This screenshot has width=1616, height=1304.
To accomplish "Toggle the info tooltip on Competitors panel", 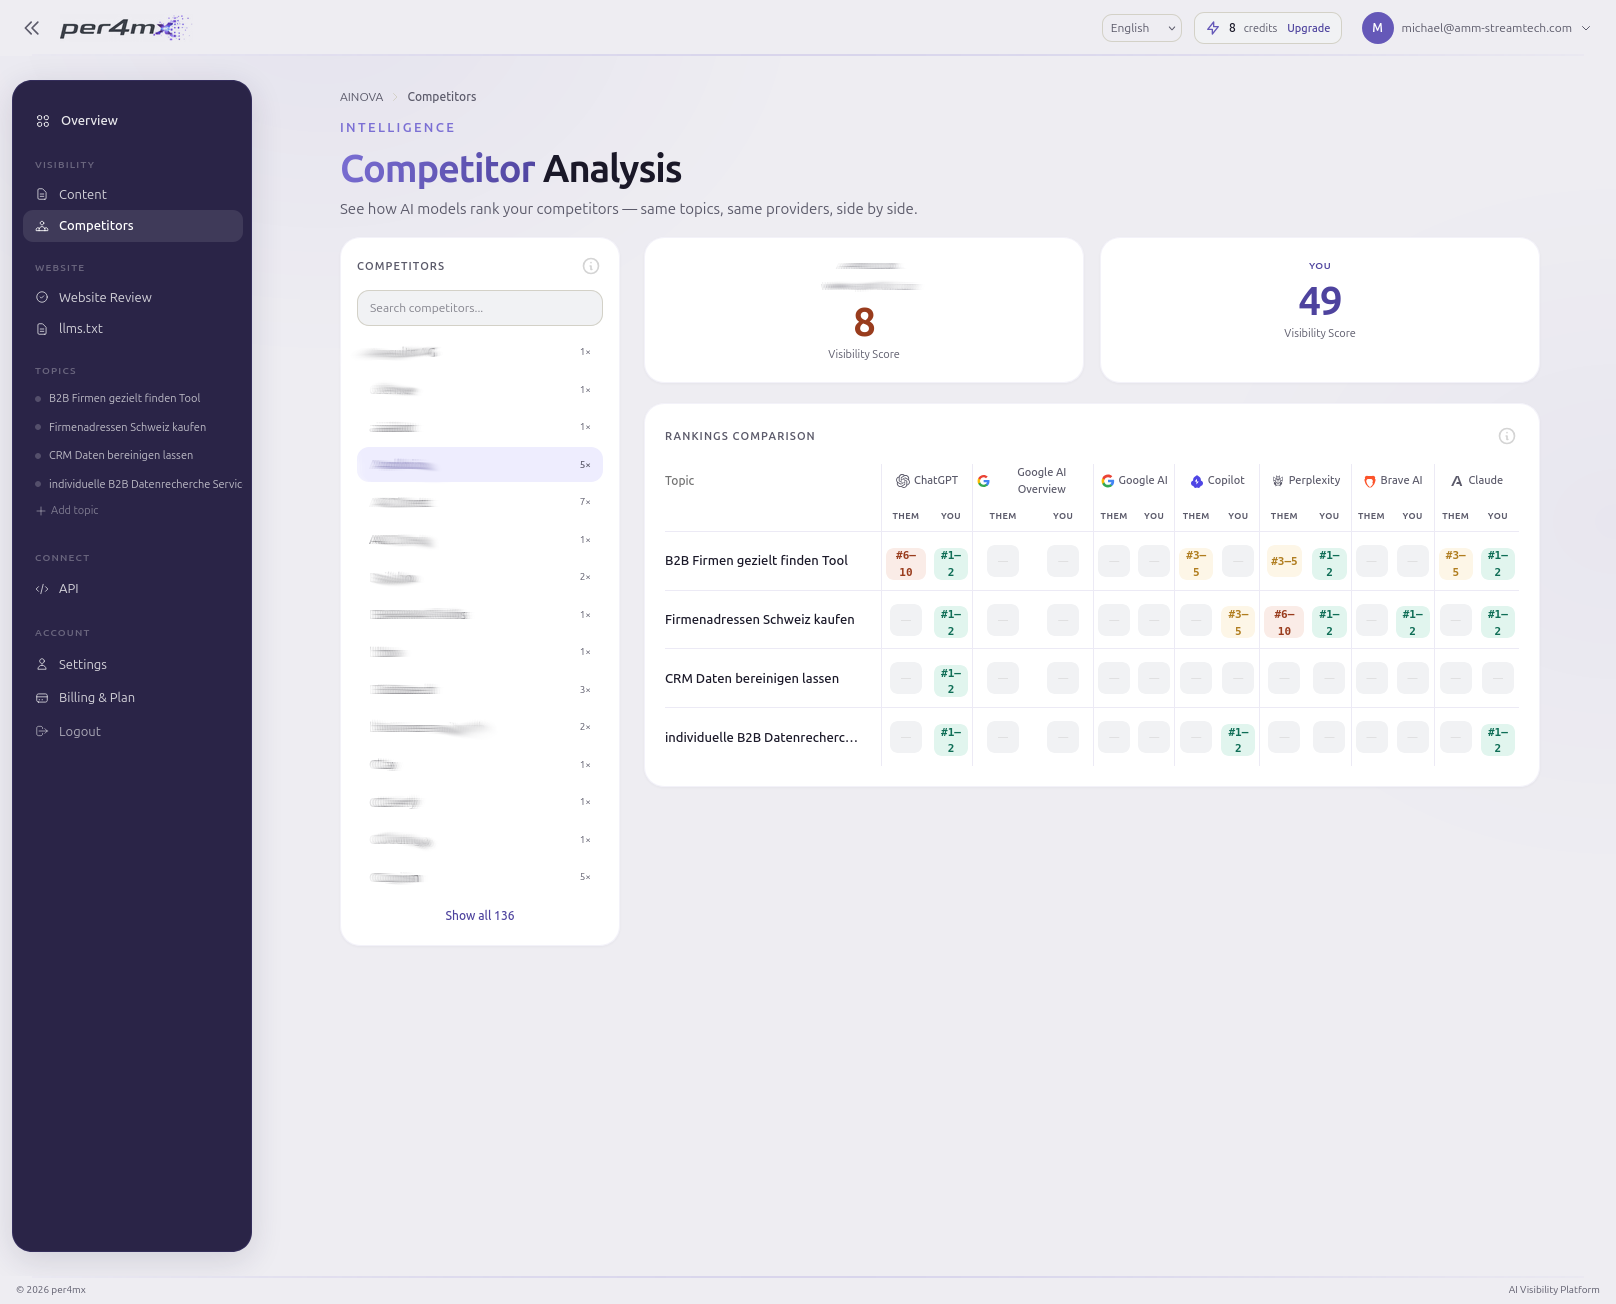I will point(591,266).
